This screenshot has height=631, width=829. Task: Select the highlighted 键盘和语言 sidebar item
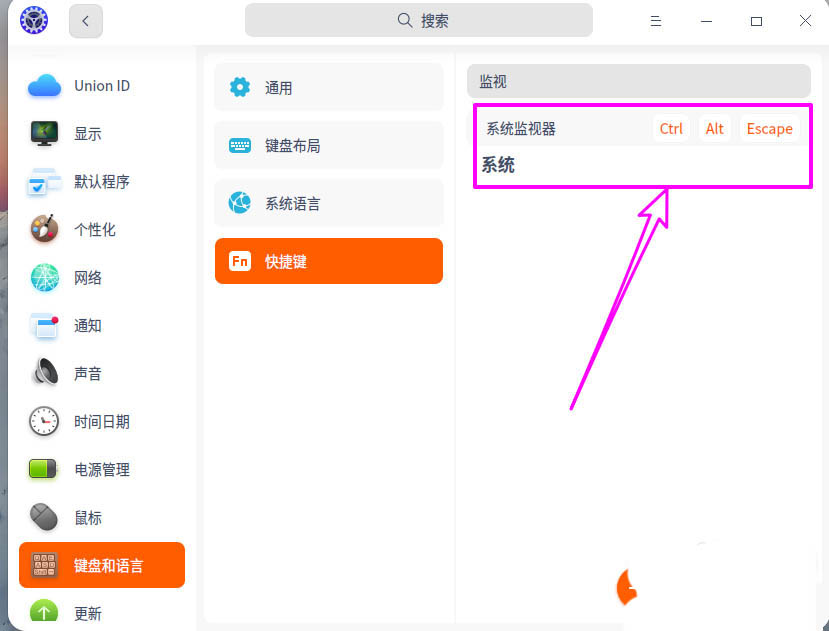click(x=100, y=565)
